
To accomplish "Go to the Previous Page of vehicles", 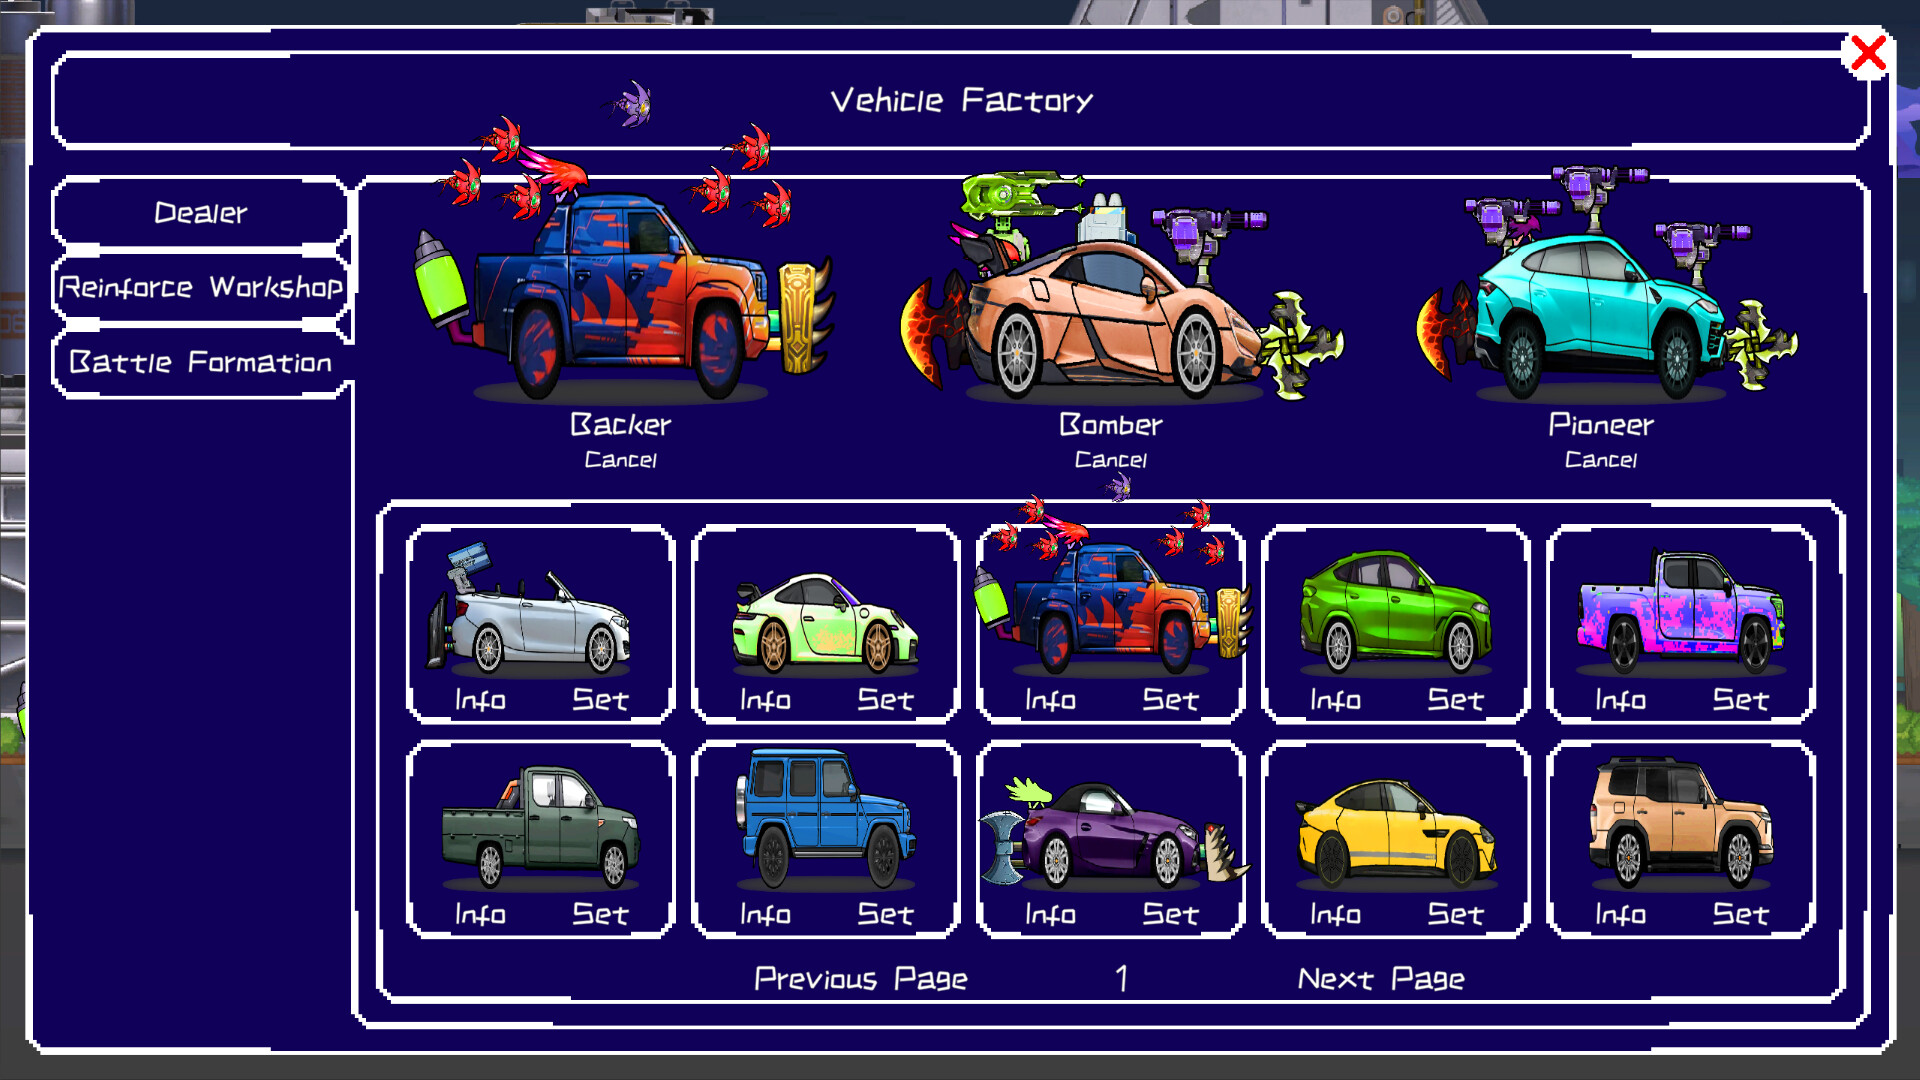I will click(861, 978).
